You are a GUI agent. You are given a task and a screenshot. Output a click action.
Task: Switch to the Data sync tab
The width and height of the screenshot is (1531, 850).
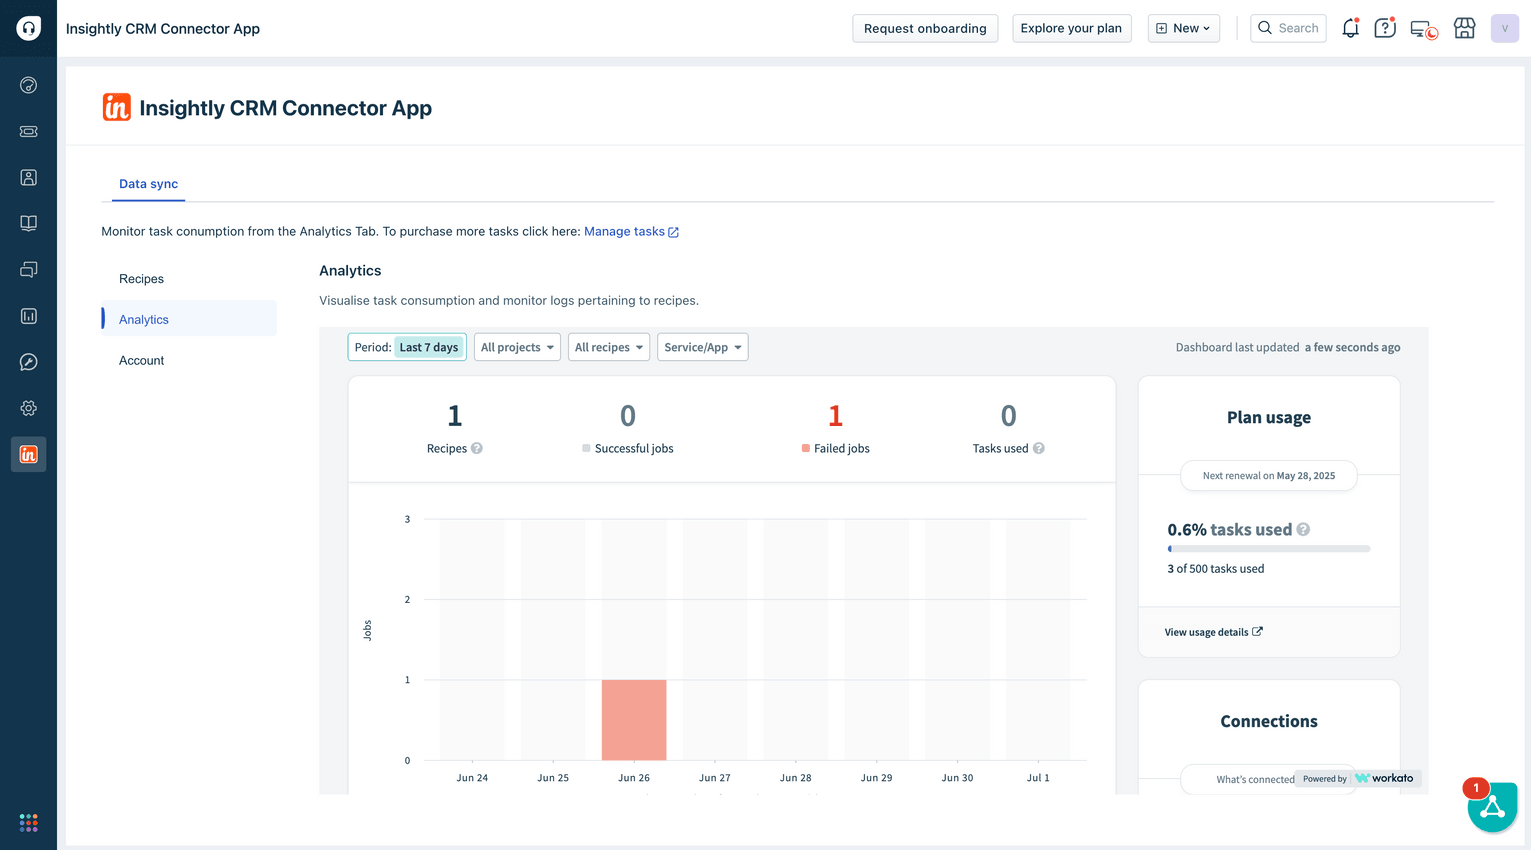pyautogui.click(x=148, y=184)
